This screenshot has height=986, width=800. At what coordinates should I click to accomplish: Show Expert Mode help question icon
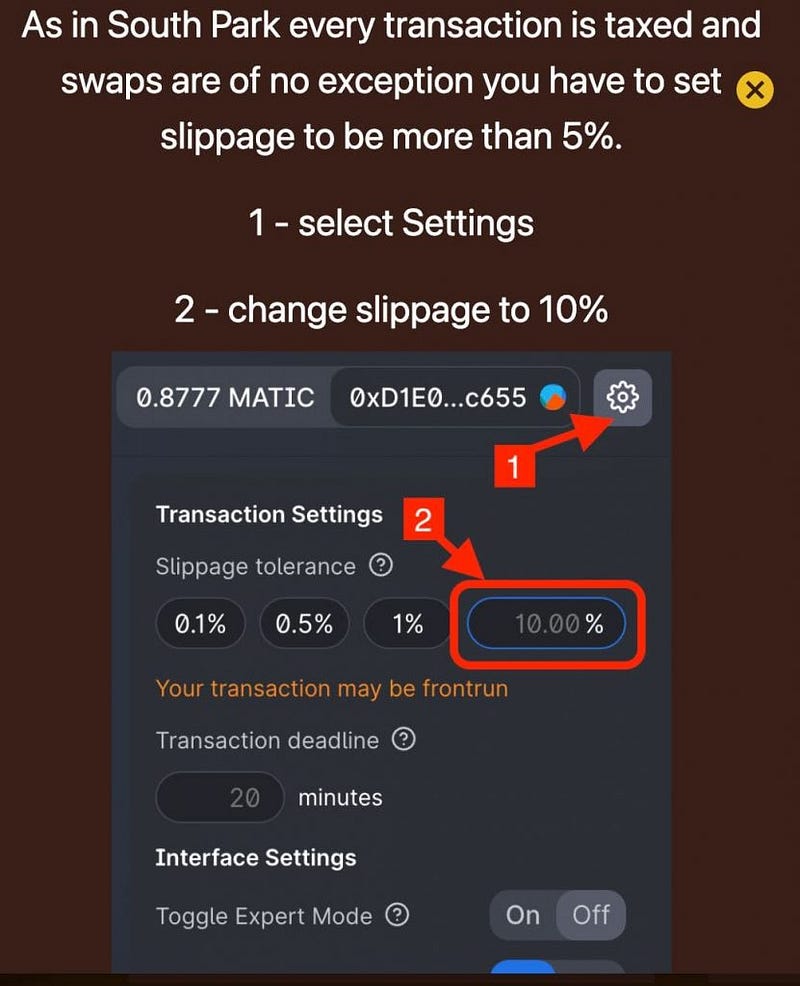click(397, 915)
